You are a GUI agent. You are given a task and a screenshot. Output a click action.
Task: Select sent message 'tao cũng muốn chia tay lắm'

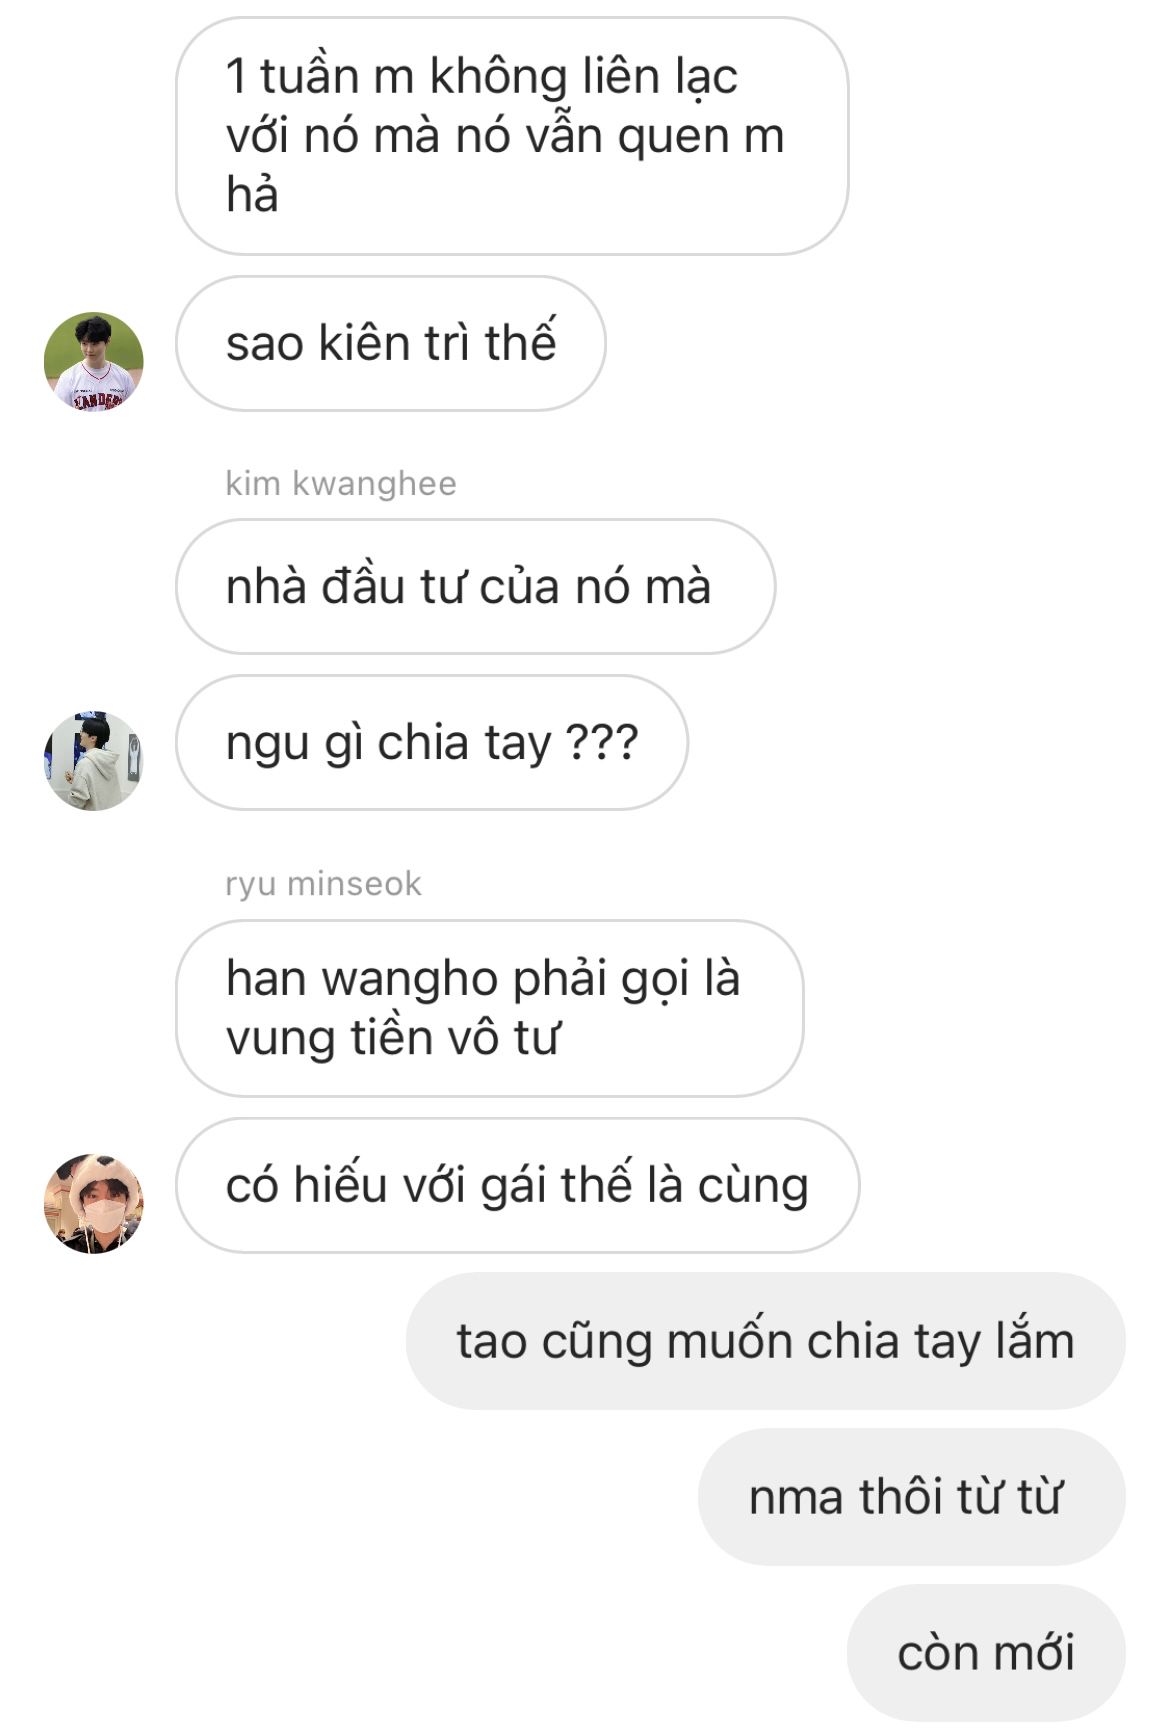(x=766, y=1341)
